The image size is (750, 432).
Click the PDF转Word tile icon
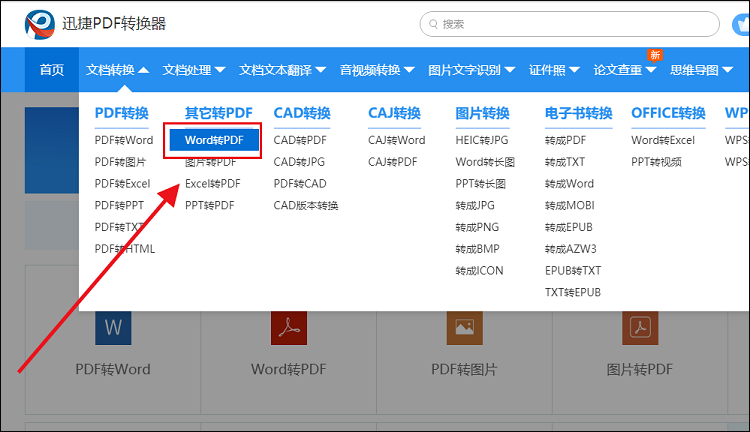[x=112, y=327]
